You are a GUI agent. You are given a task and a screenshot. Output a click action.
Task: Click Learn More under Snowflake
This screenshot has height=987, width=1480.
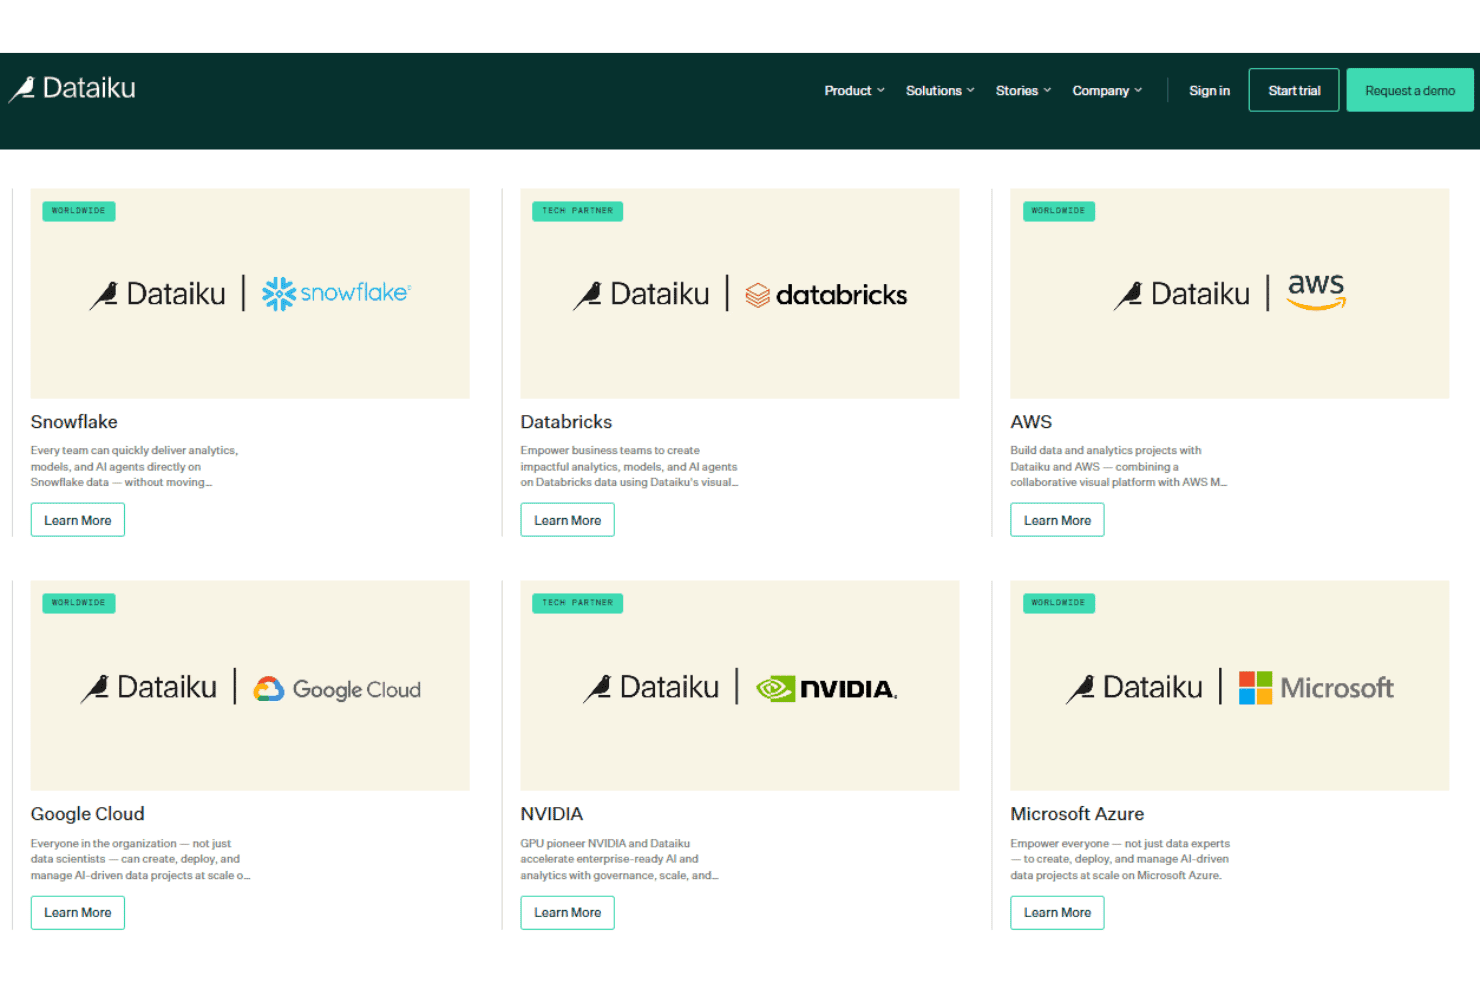[78, 520]
